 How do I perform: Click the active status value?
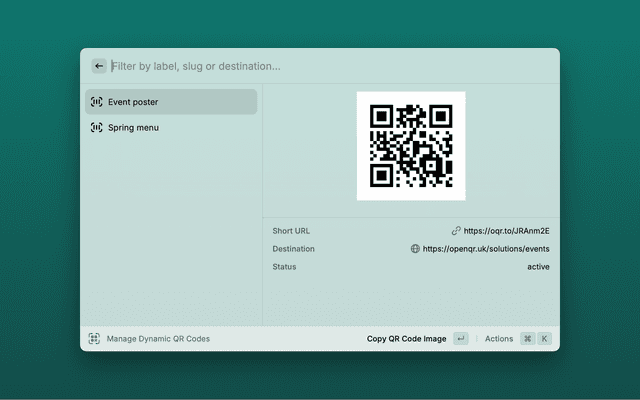[538, 267]
